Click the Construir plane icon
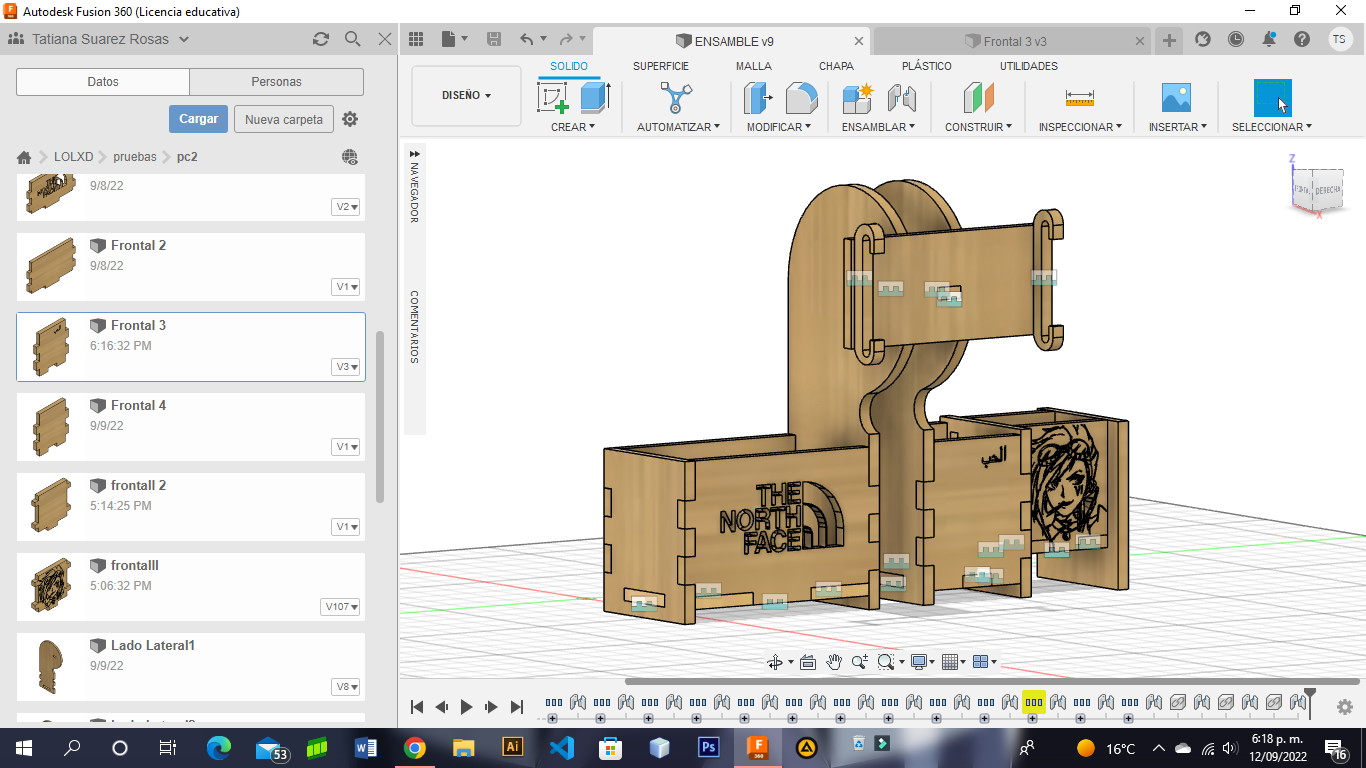This screenshot has height=768, width=1366. coord(978,98)
